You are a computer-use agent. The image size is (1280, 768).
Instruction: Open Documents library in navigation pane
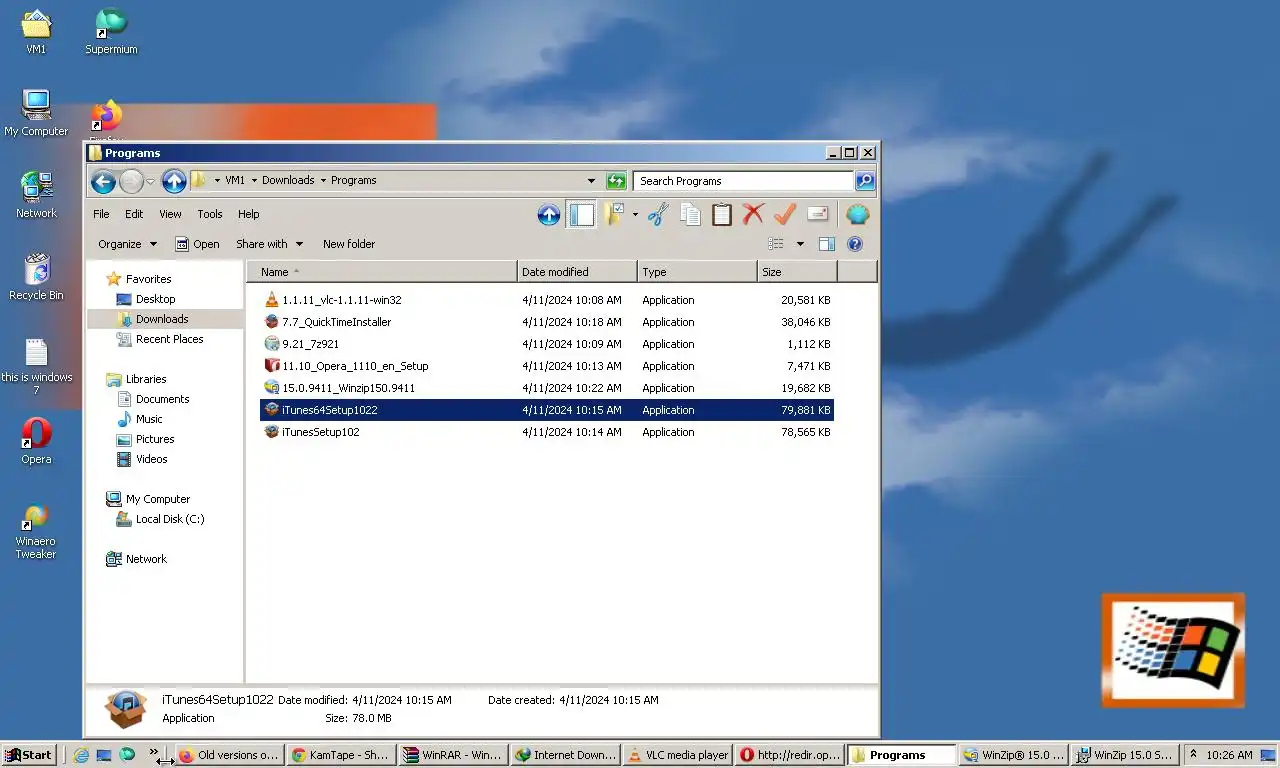162,399
